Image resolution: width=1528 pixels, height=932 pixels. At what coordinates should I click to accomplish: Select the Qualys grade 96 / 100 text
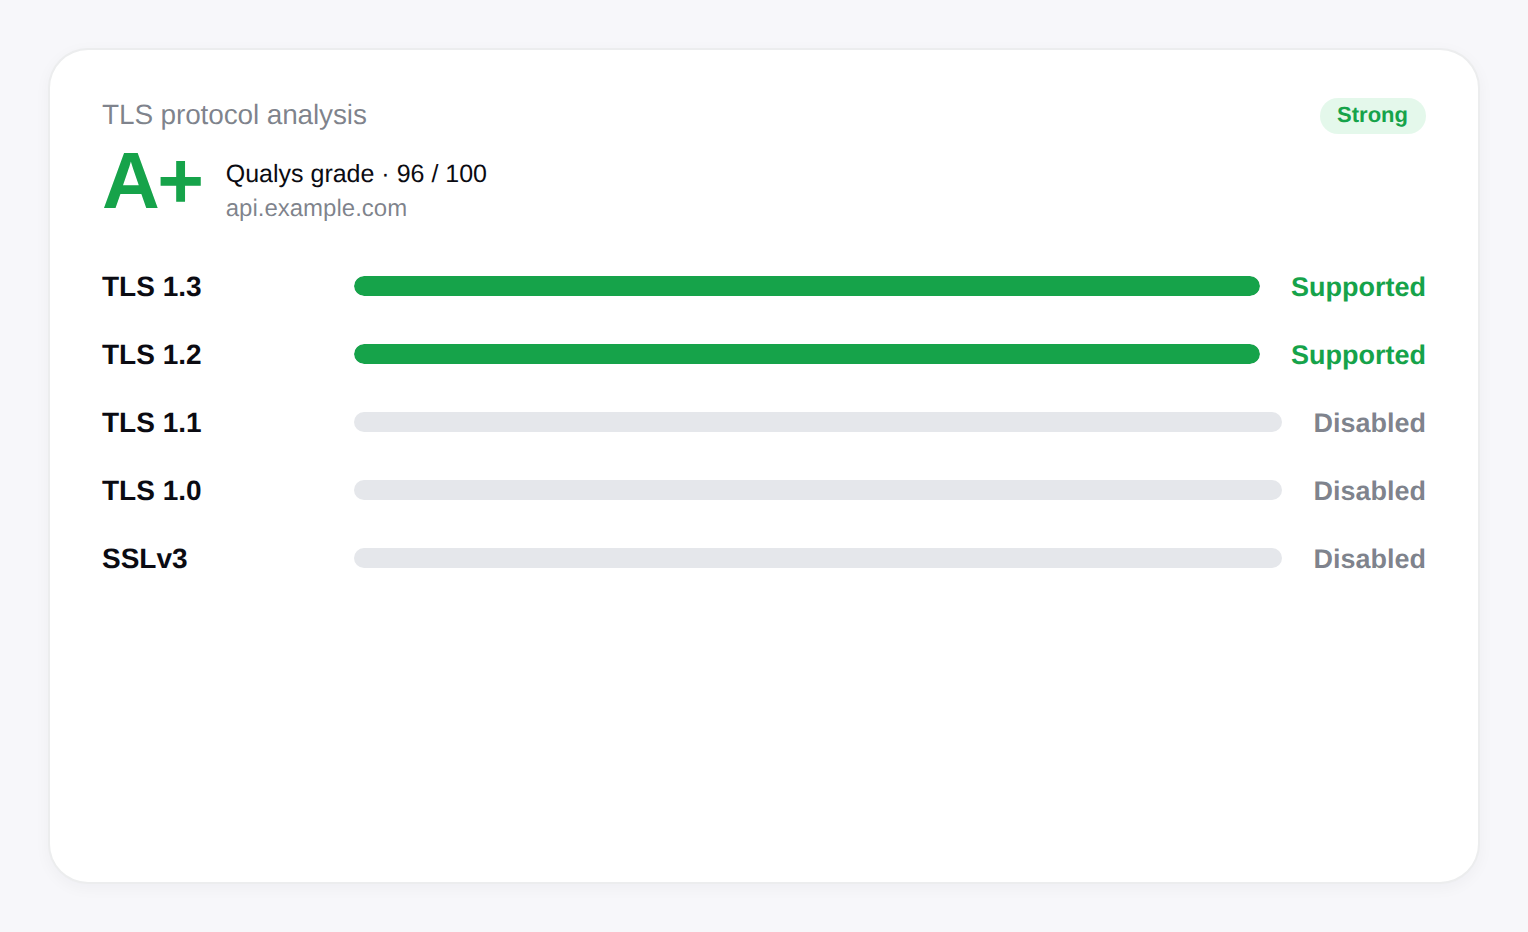356,174
